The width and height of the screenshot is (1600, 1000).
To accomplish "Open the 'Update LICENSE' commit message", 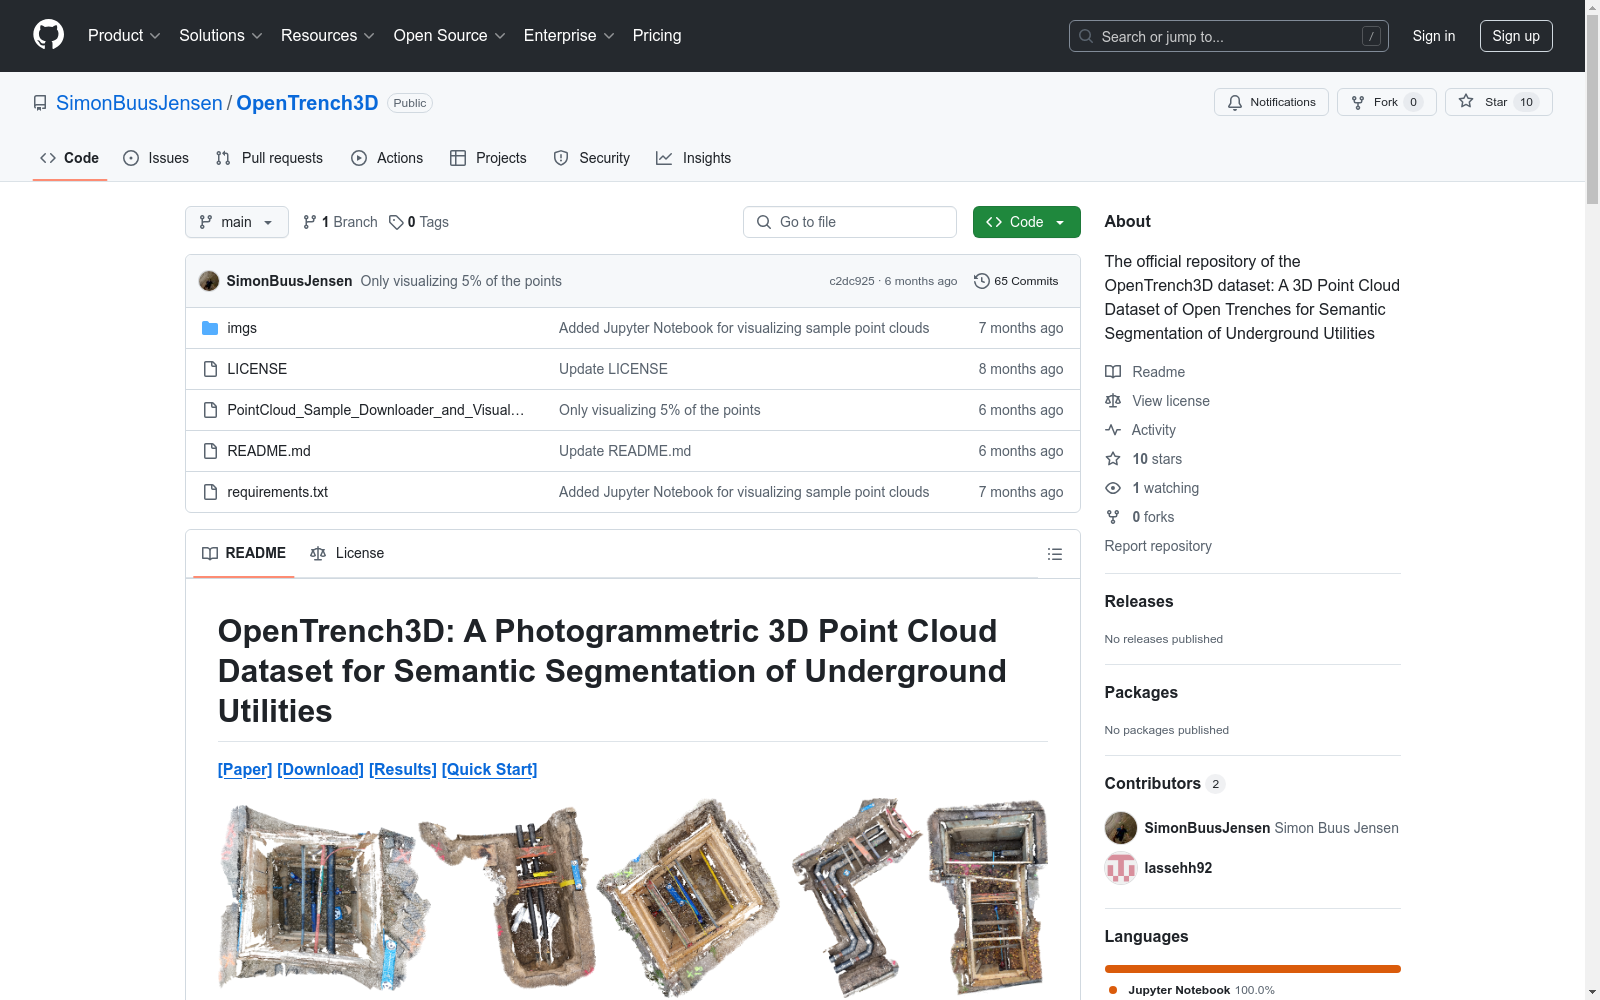I will point(613,369).
